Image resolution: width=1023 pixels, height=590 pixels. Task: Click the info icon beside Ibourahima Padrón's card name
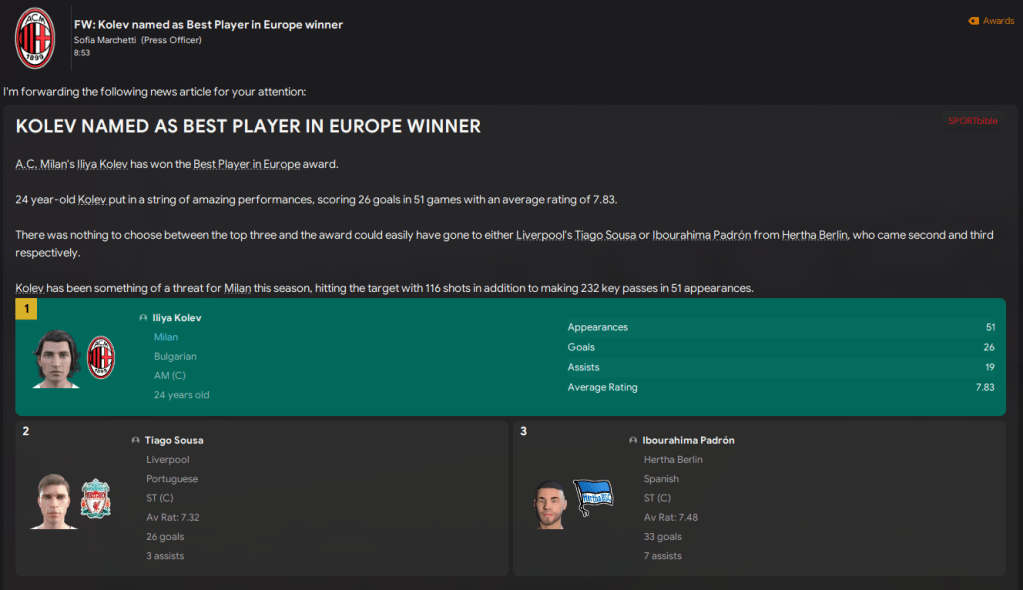(633, 440)
